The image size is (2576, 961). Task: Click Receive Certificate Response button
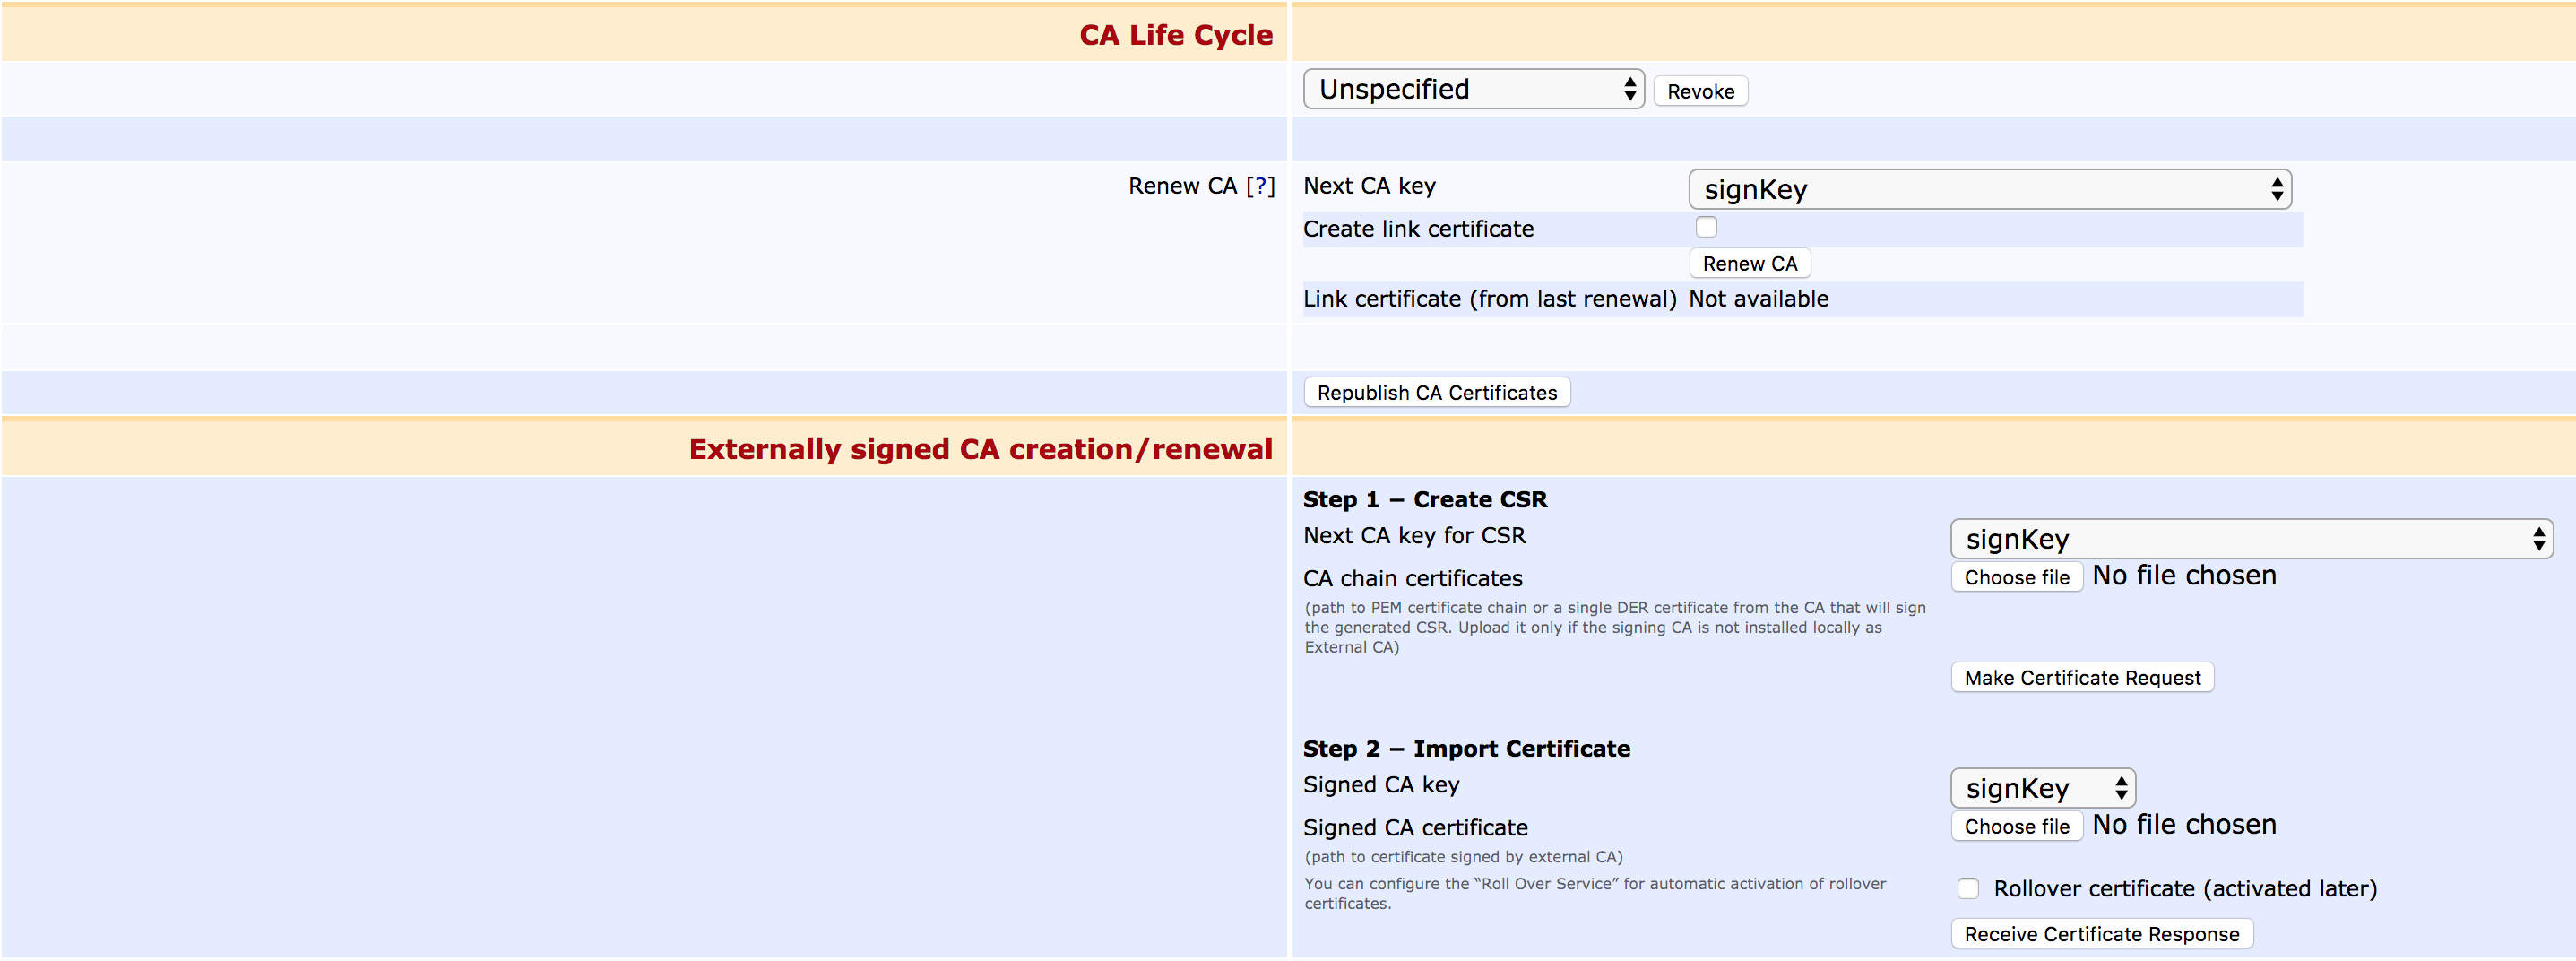(2101, 934)
